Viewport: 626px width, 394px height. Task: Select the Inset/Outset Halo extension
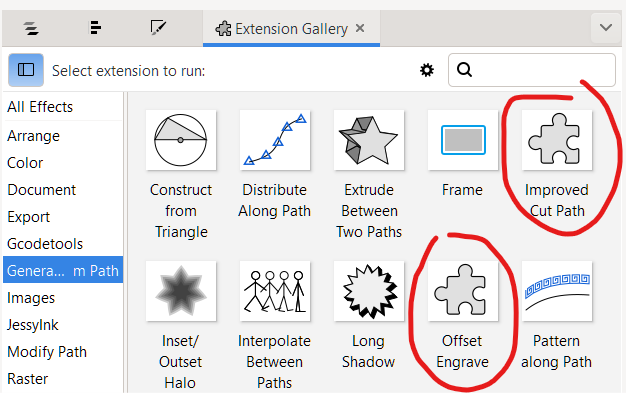pyautogui.click(x=181, y=291)
